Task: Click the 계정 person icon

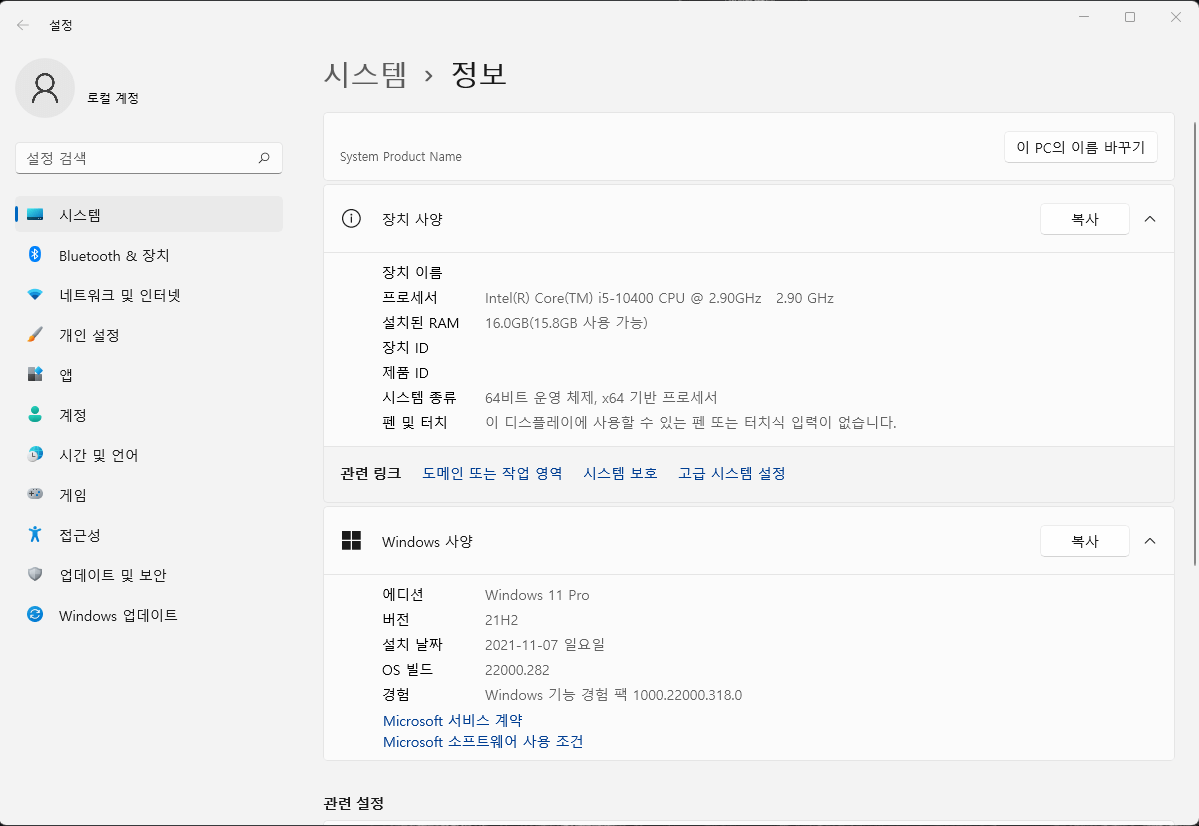Action: coord(35,414)
